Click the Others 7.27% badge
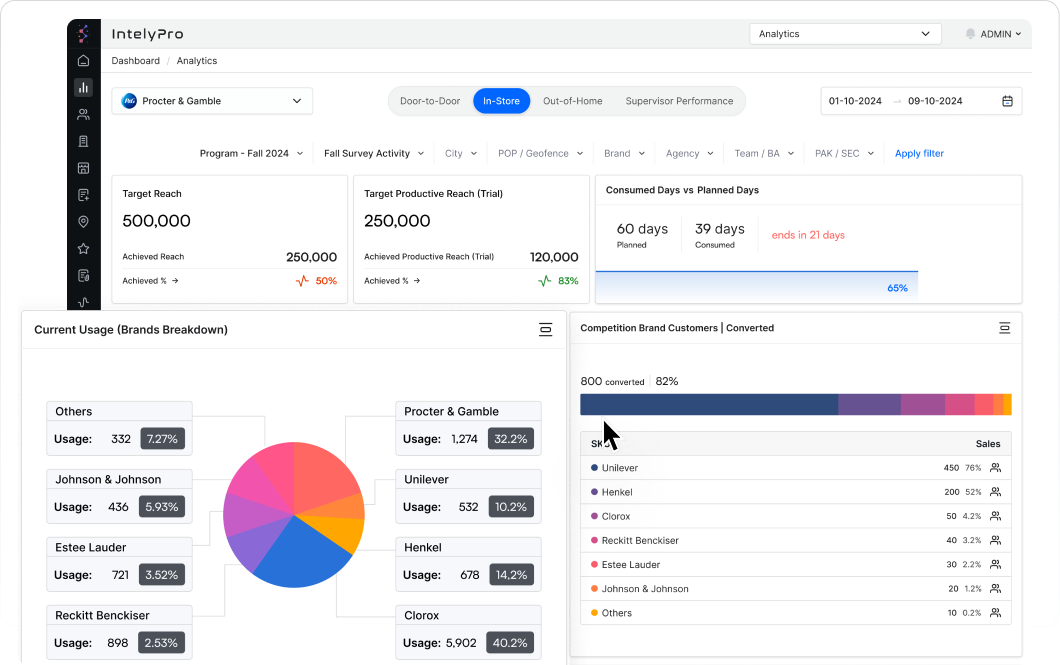The height and width of the screenshot is (665, 1060). point(162,439)
